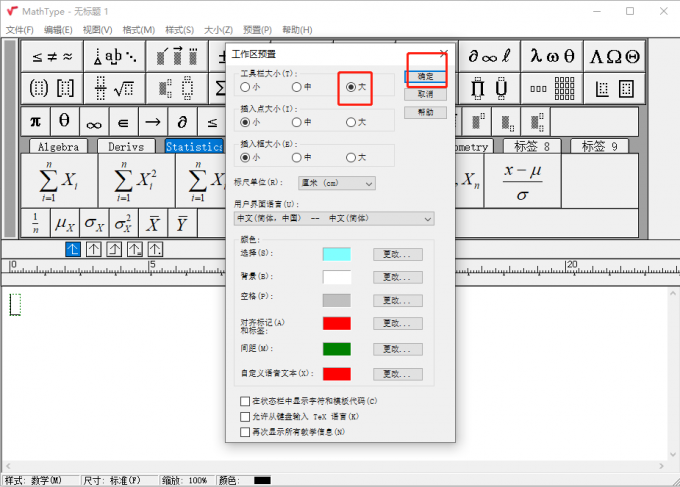
Task: Open relational symbols palette (≤ ≠ ≈)
Action: pos(52,56)
